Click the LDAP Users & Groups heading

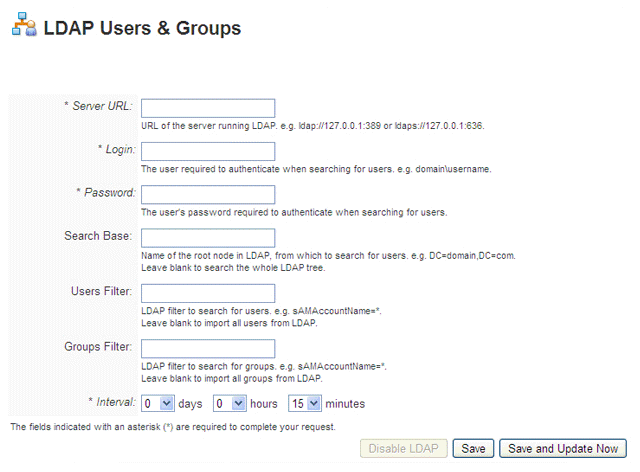(142, 28)
